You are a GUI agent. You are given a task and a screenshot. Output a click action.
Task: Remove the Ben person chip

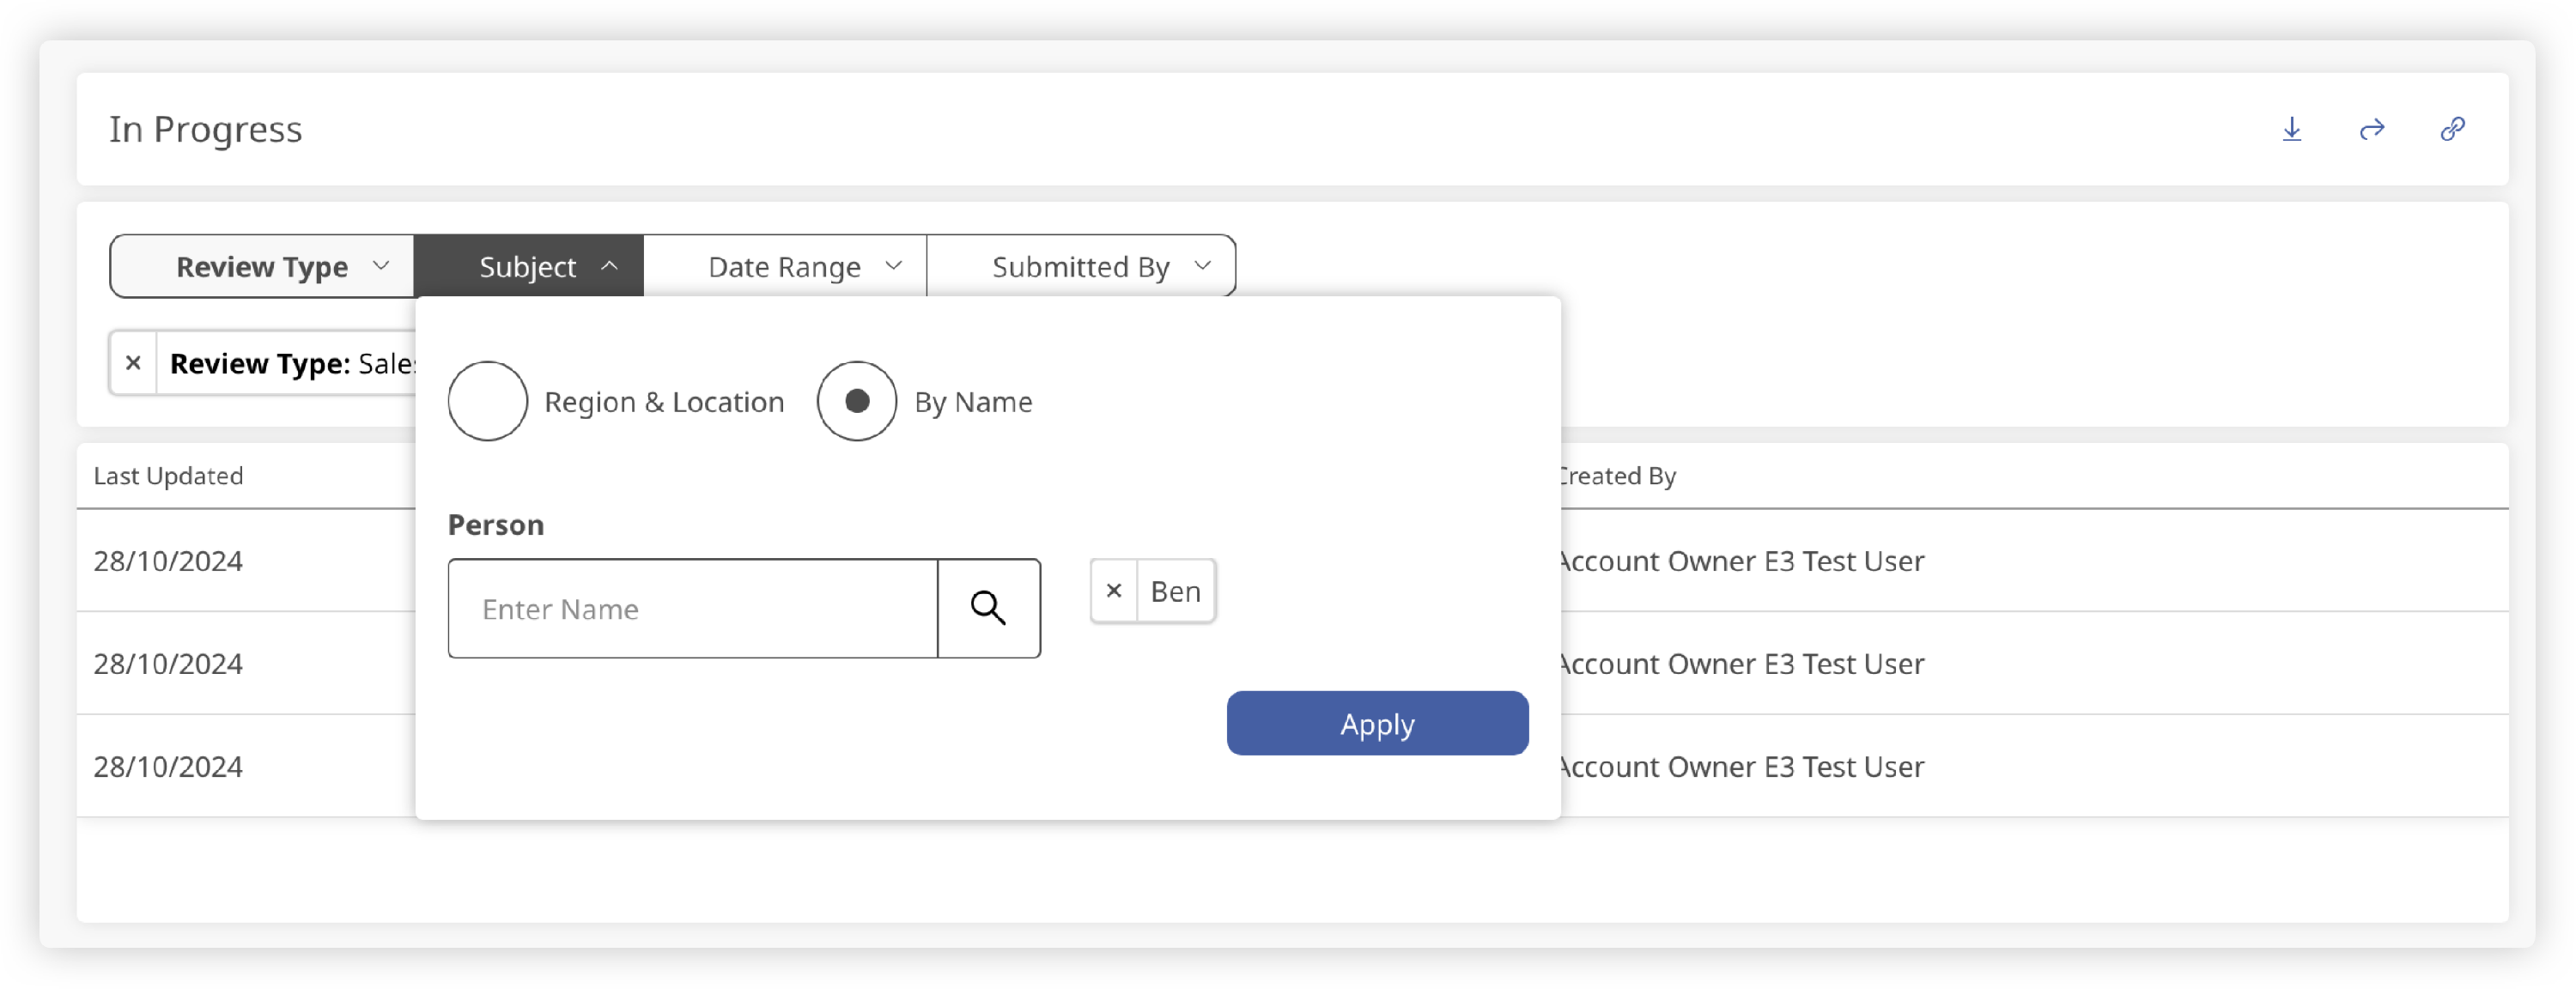(1113, 591)
